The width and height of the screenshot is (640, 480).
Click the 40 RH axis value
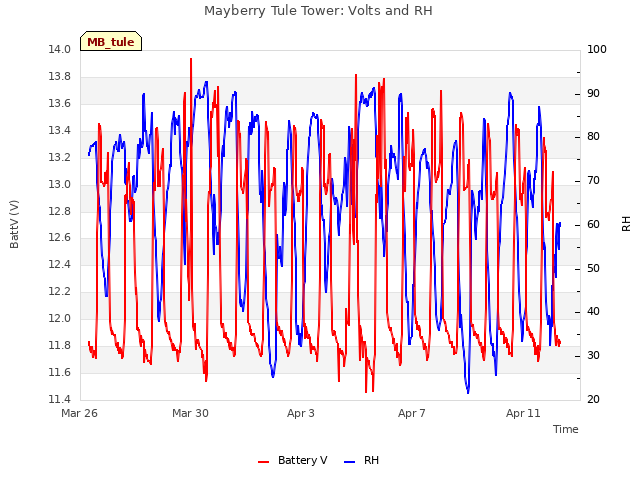click(593, 311)
